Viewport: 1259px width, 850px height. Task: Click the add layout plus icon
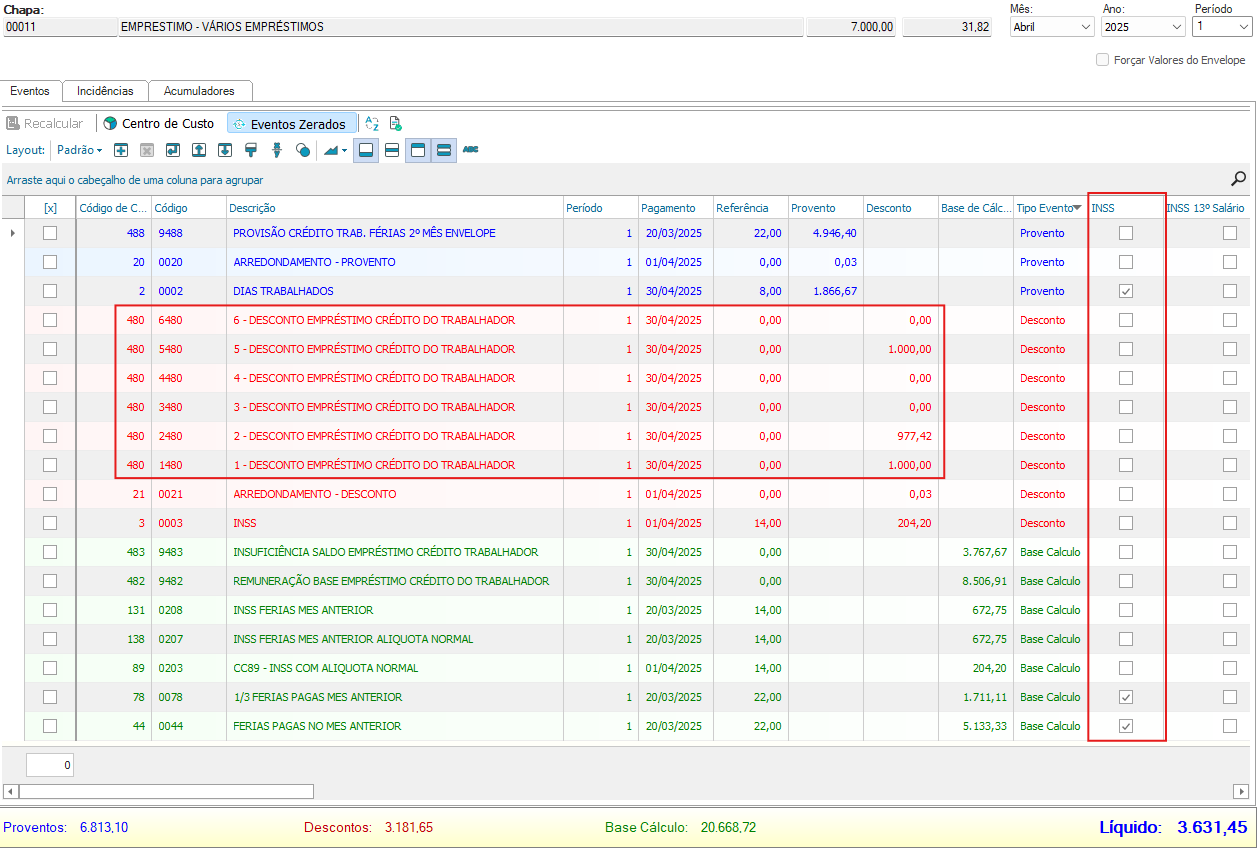(121, 150)
